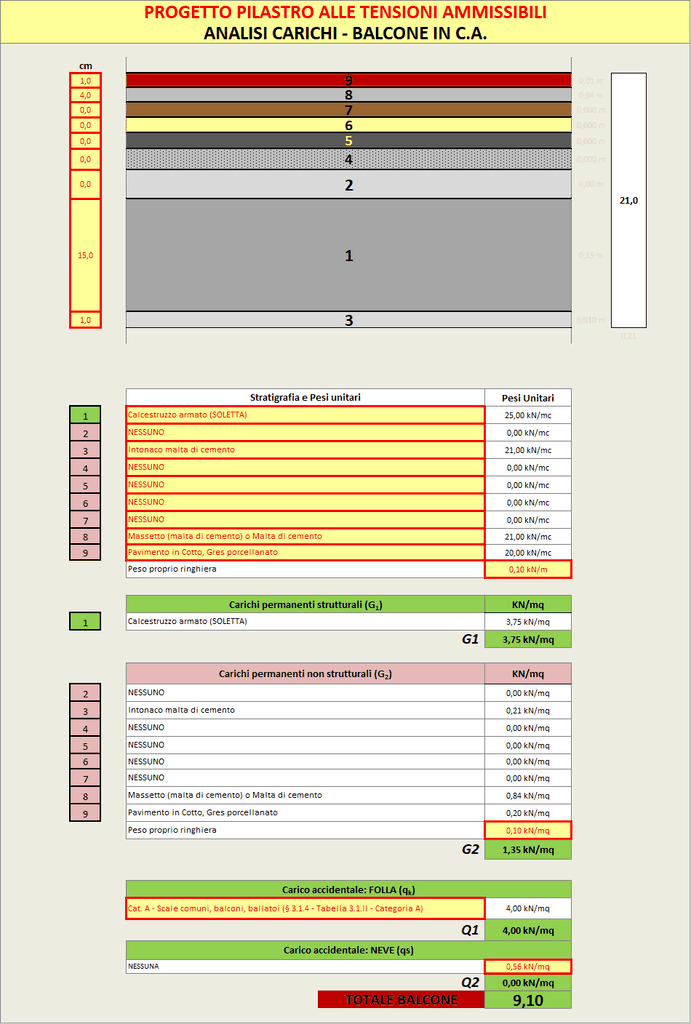Select the 9,10 total balcony value cell
Screen dimensions: 691x1024
pyautogui.click(x=528, y=999)
